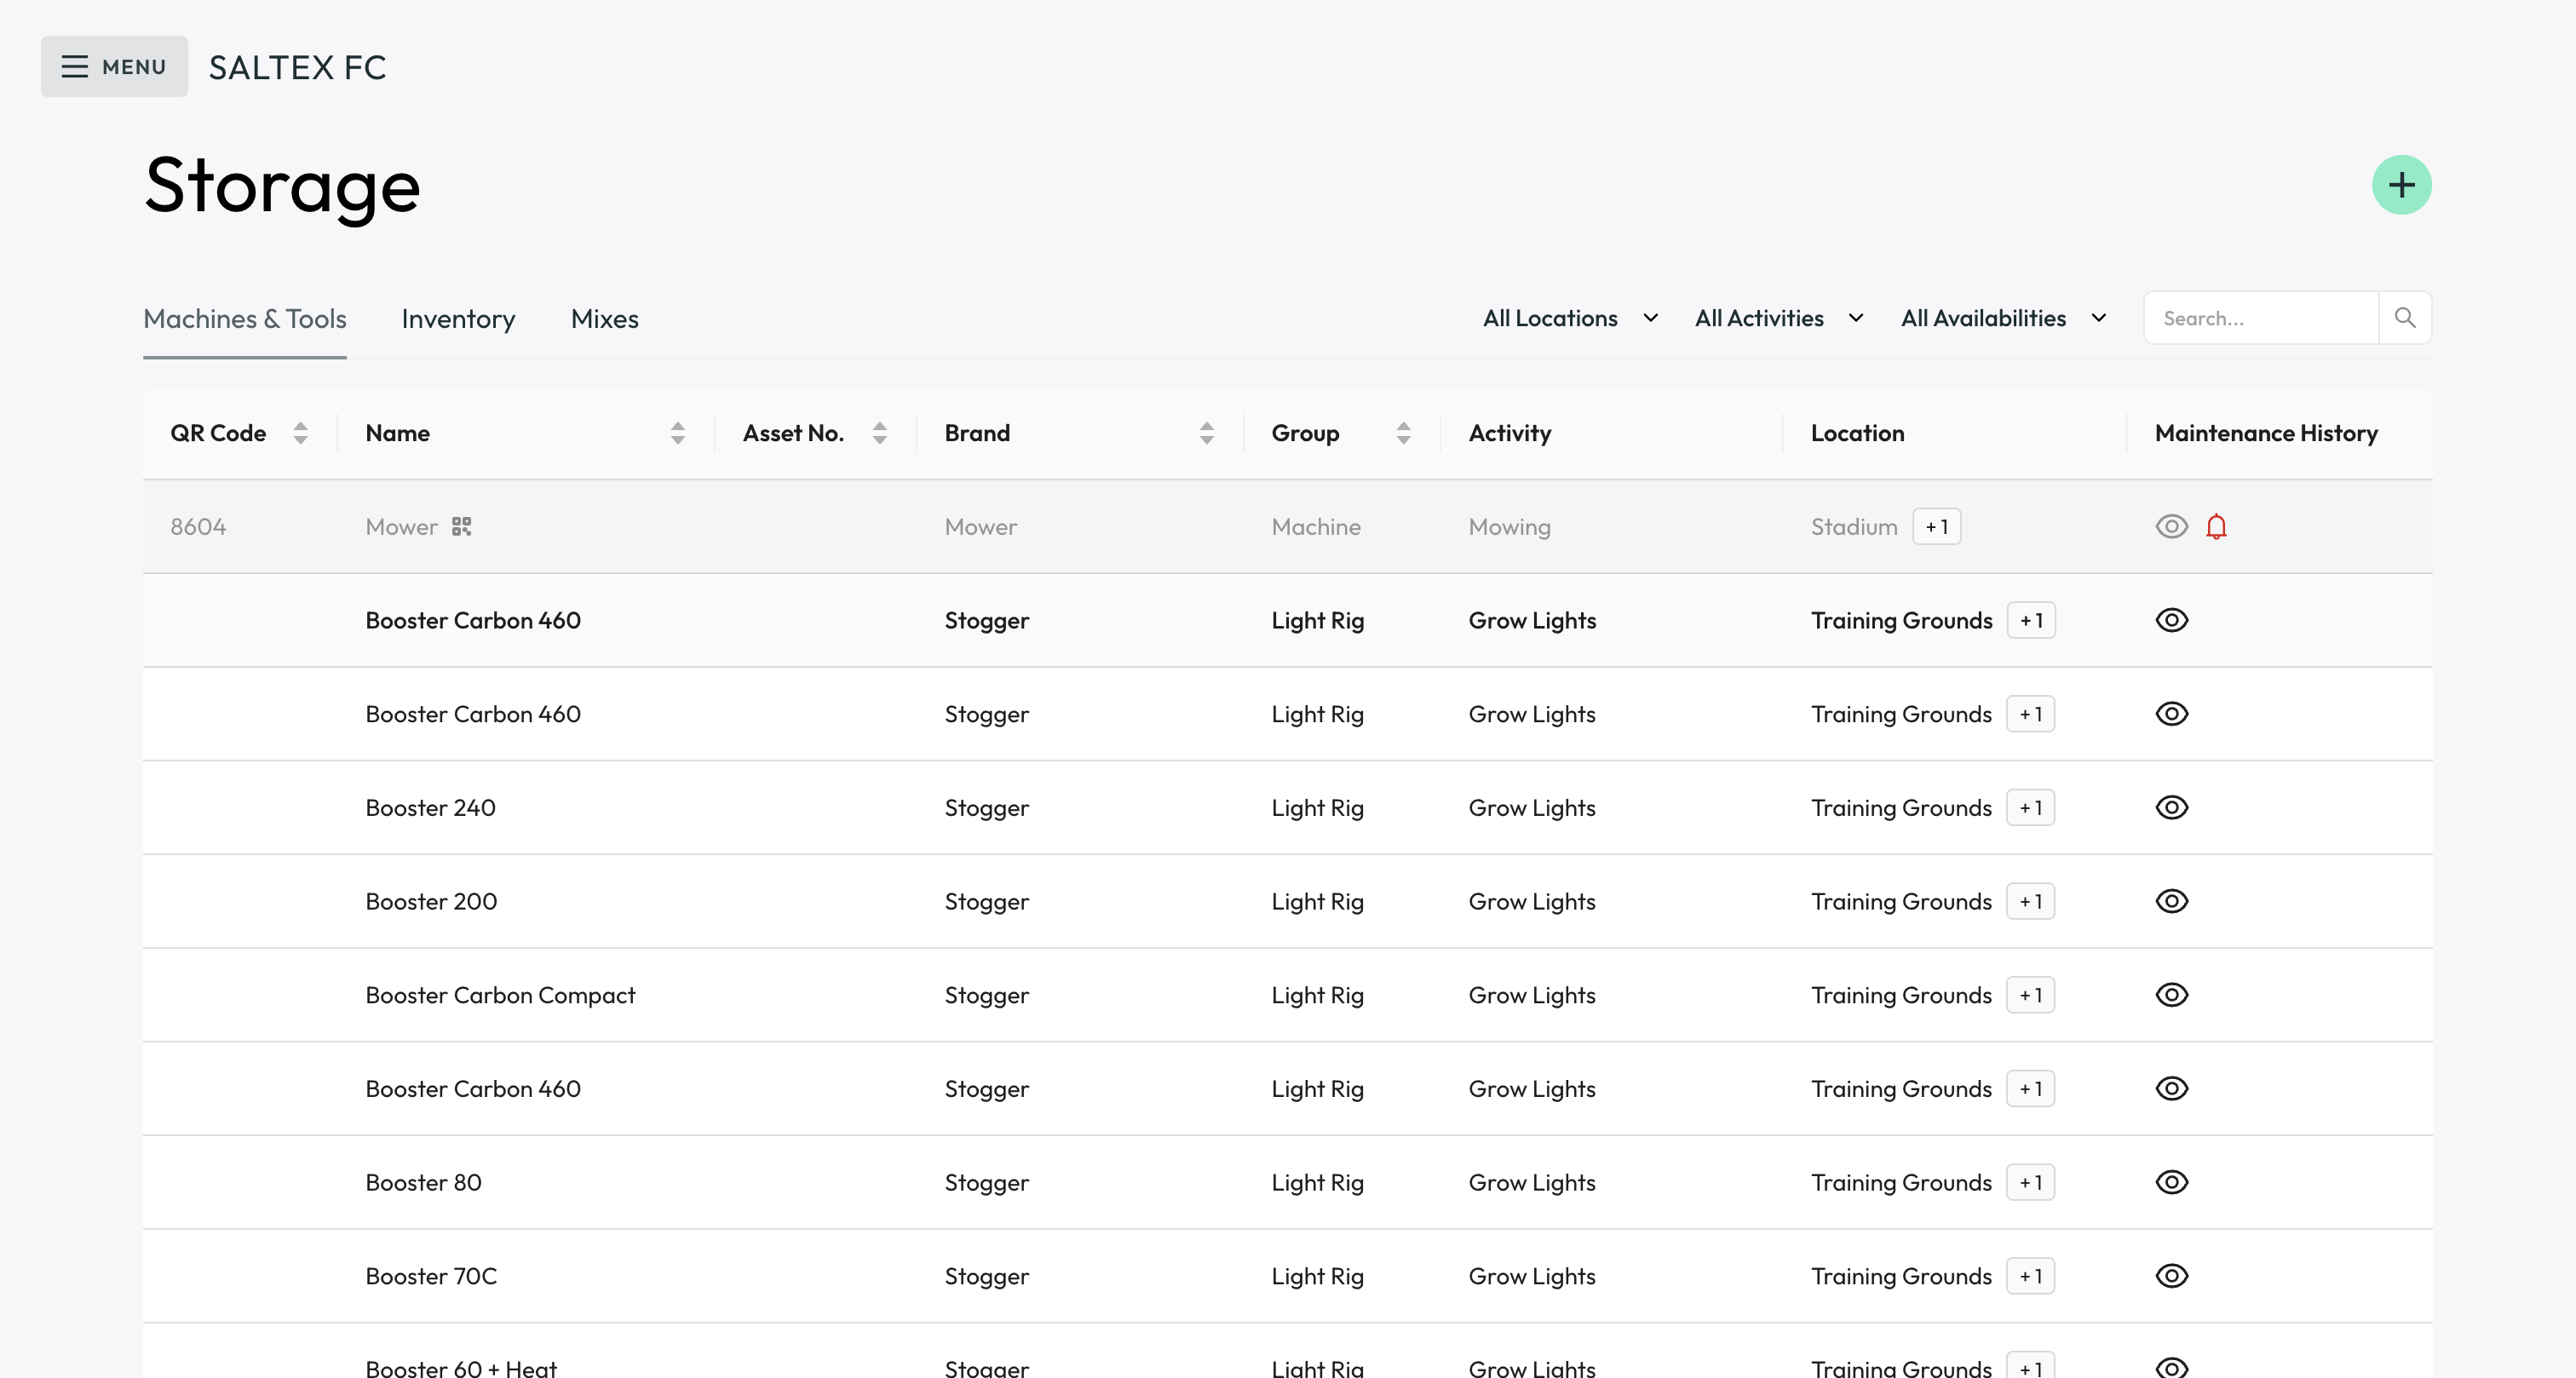2576x1378 pixels.
Task: Open the All Activities filter
Action: [x=1778, y=319]
